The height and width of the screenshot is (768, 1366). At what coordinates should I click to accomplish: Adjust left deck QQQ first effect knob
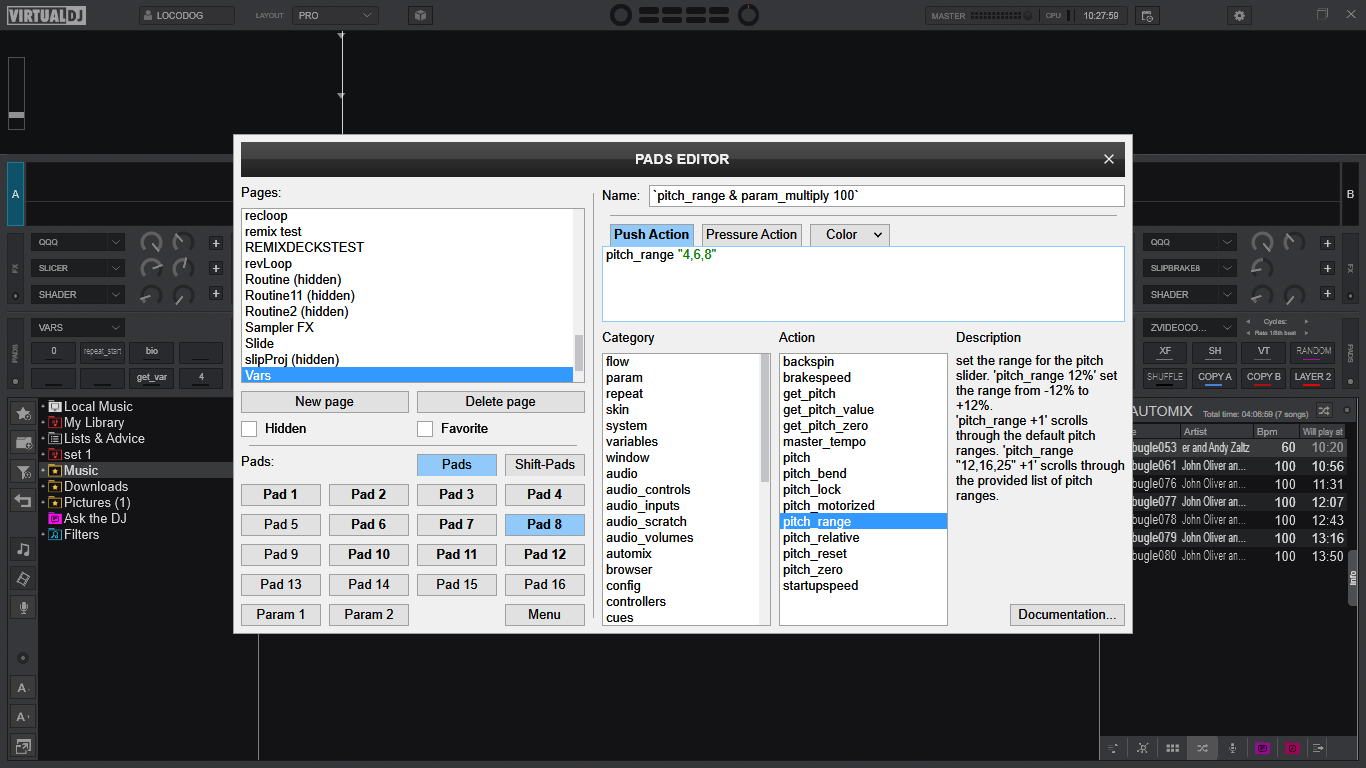tap(151, 242)
